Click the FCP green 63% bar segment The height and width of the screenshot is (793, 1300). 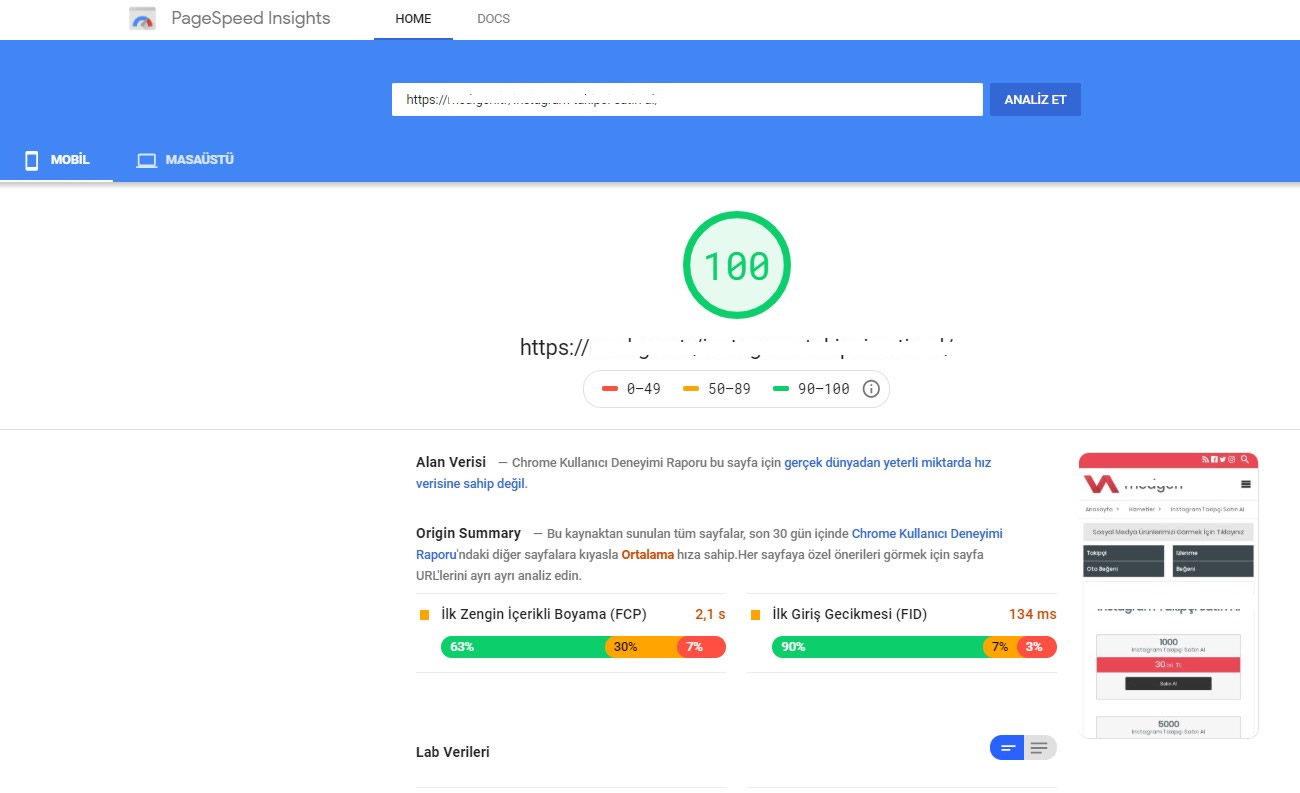pyautogui.click(x=523, y=647)
